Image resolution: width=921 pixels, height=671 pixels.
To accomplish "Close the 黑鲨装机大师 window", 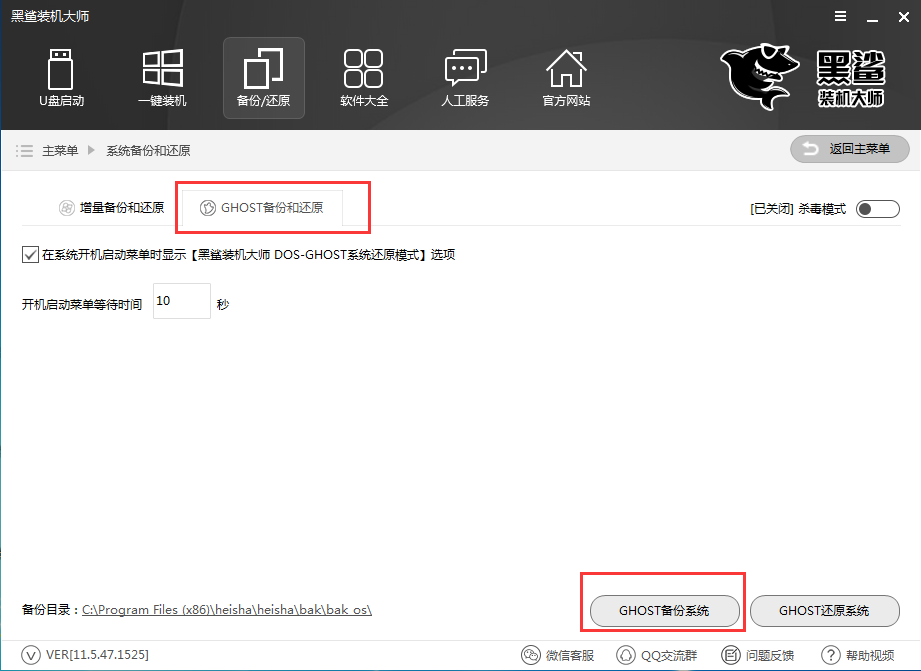I will (904, 17).
